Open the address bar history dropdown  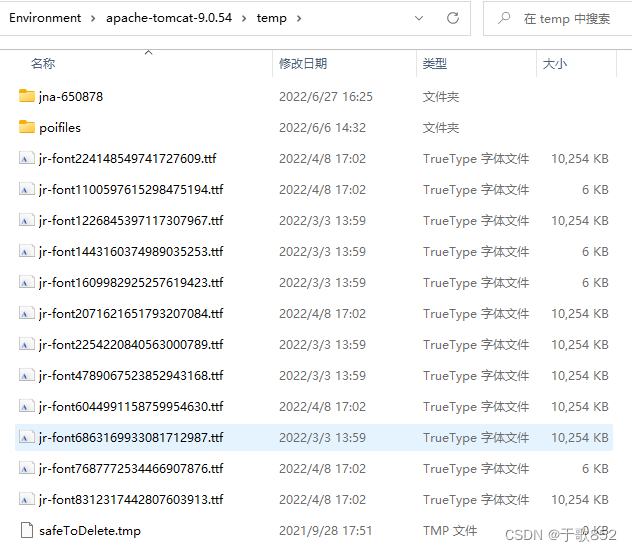pyautogui.click(x=419, y=18)
